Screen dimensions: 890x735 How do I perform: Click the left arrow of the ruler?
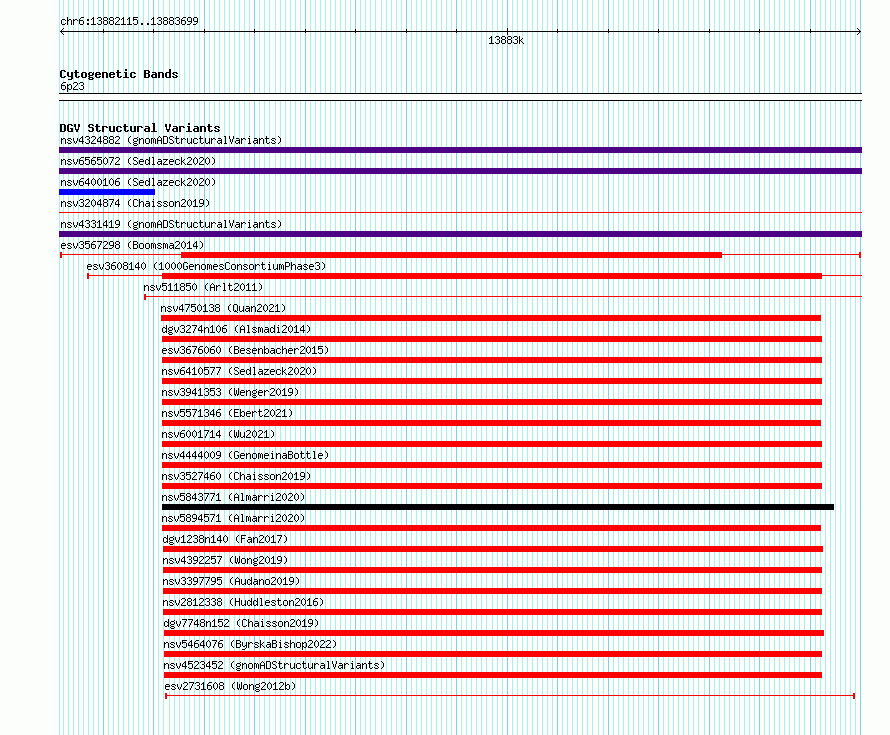click(x=62, y=32)
